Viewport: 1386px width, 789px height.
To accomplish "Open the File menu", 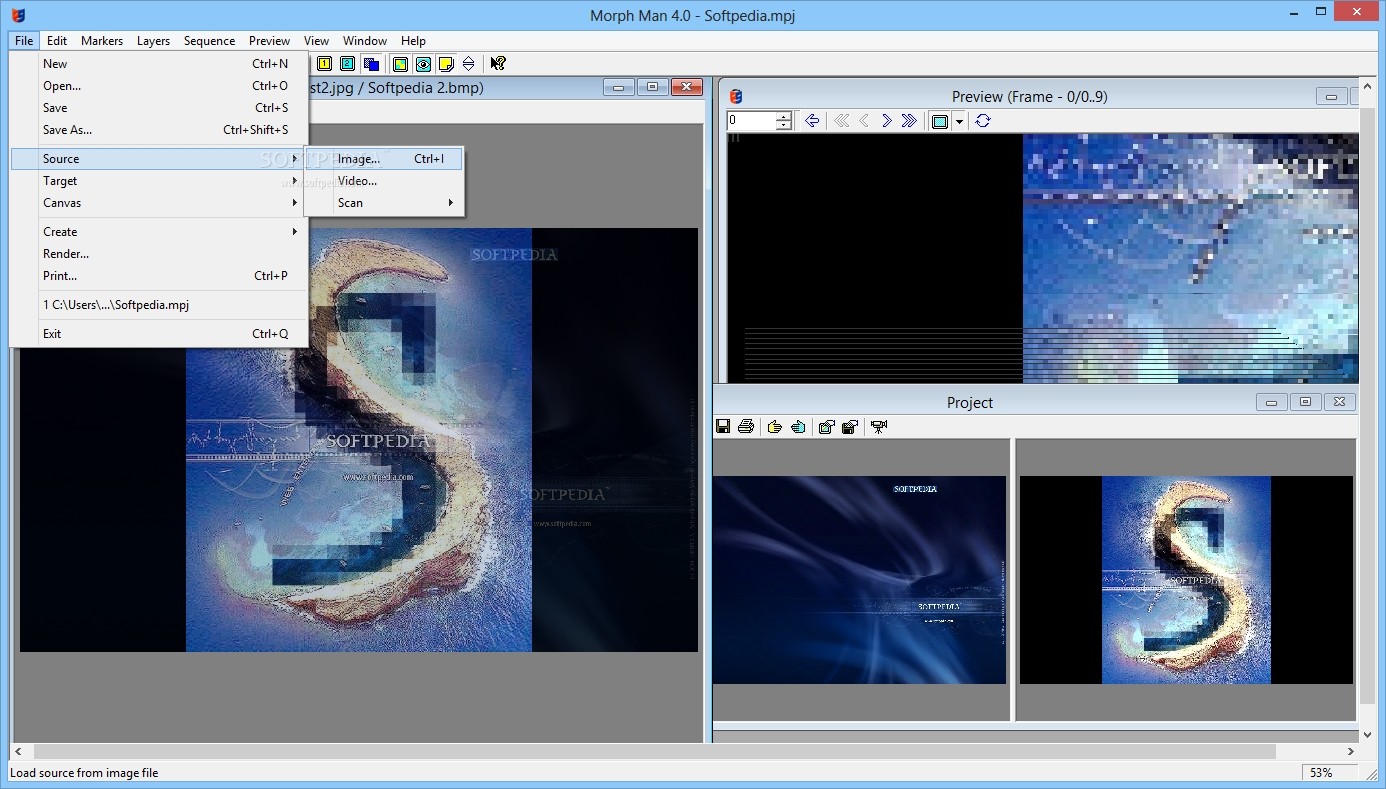I will click(24, 41).
